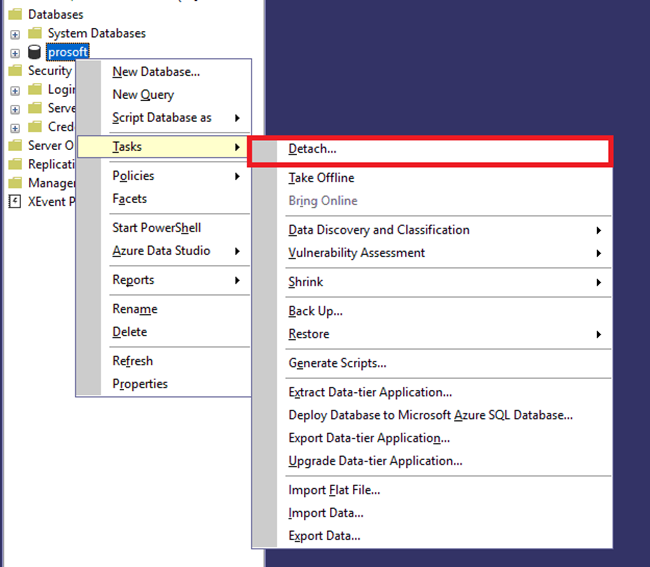Click the Databases folder icon
Screen dimensions: 650x567
tap(15, 14)
